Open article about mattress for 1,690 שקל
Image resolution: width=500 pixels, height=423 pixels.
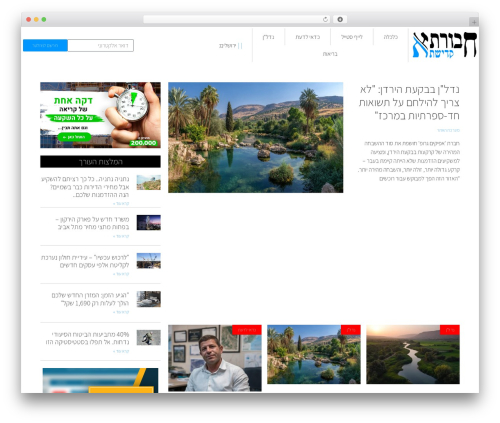tap(90, 299)
